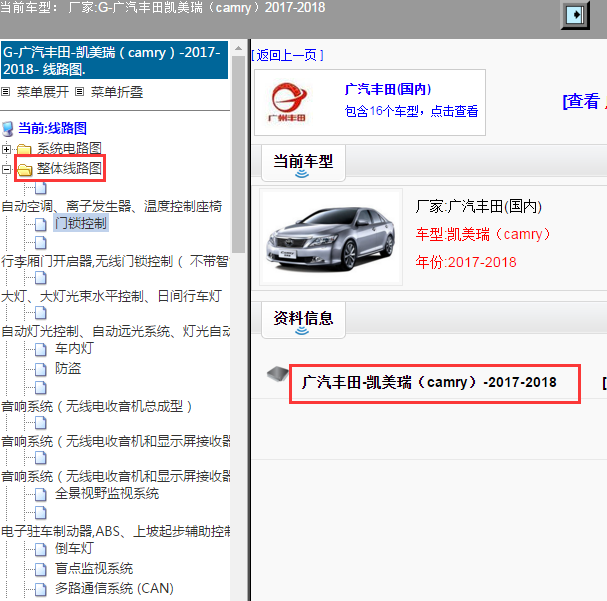Click the computer icon beside 当前:线路图
The image size is (607, 601).
(7, 129)
